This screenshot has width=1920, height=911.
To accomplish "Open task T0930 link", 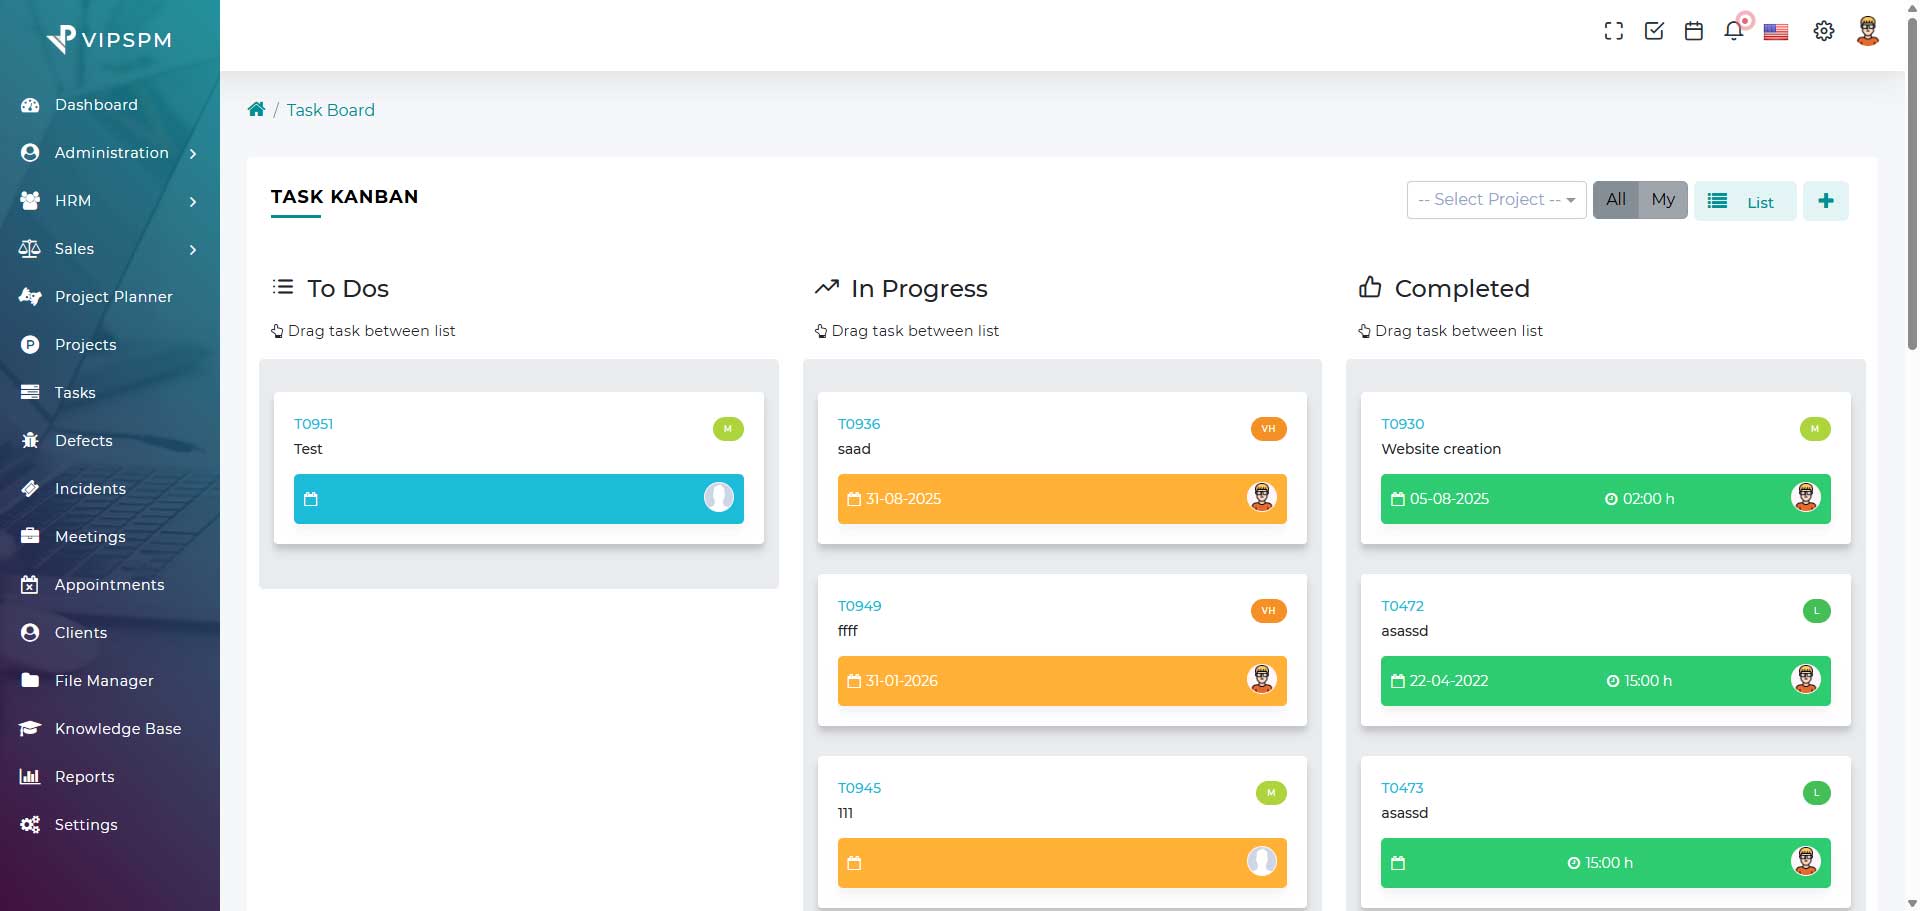I will pos(1402,424).
